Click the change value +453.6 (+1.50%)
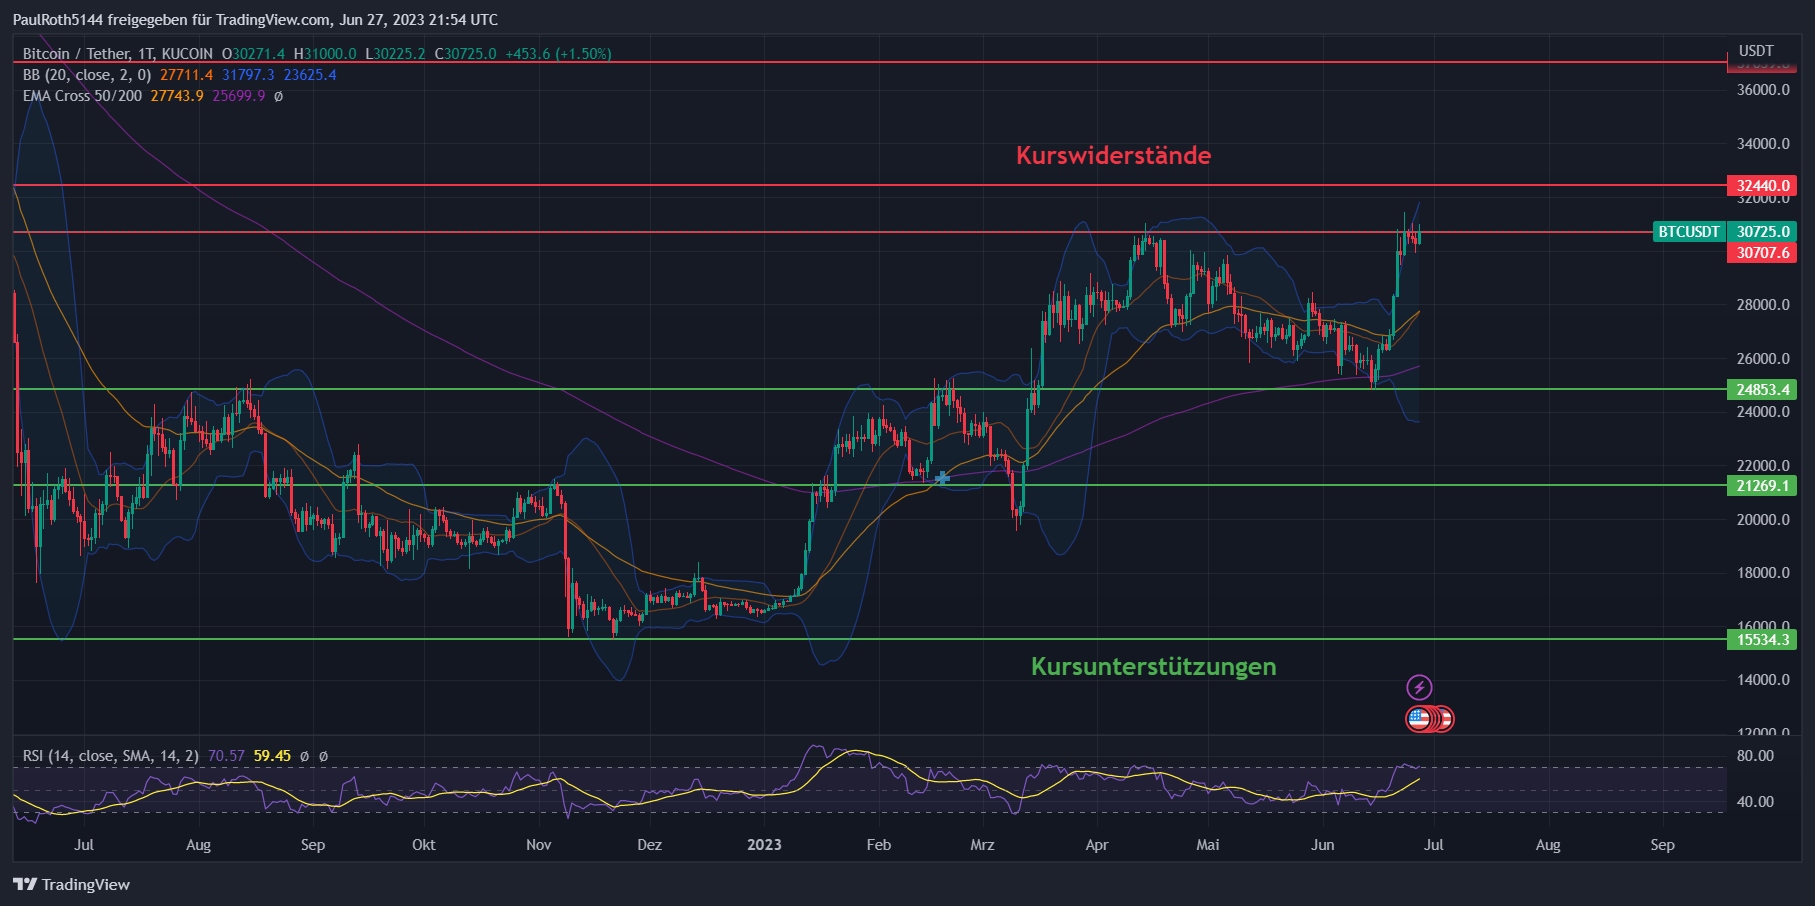 coord(558,54)
